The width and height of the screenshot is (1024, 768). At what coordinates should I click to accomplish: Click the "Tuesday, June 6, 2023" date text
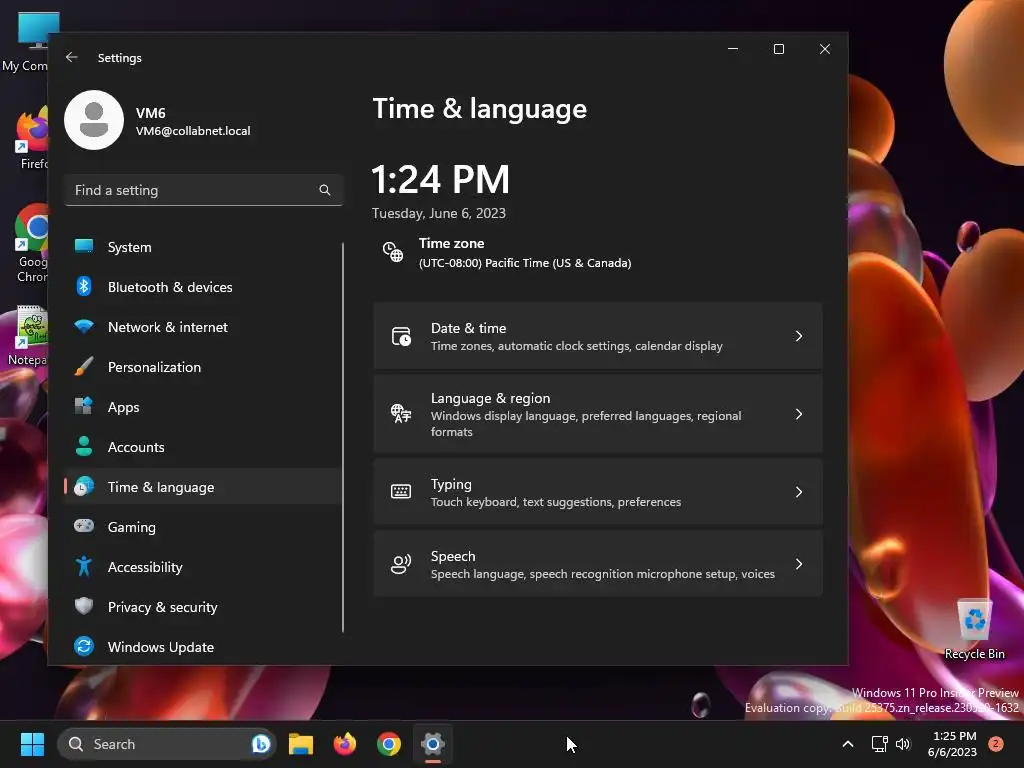tap(439, 213)
